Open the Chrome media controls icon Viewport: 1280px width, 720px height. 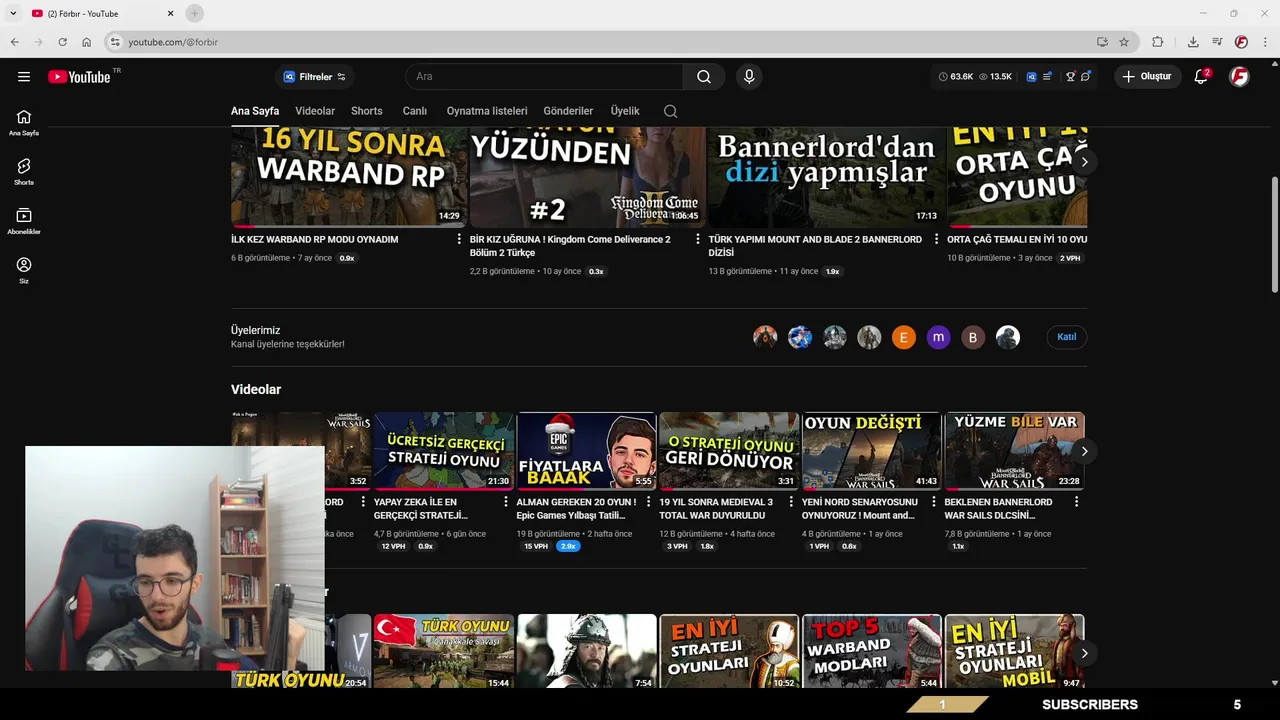1217,42
